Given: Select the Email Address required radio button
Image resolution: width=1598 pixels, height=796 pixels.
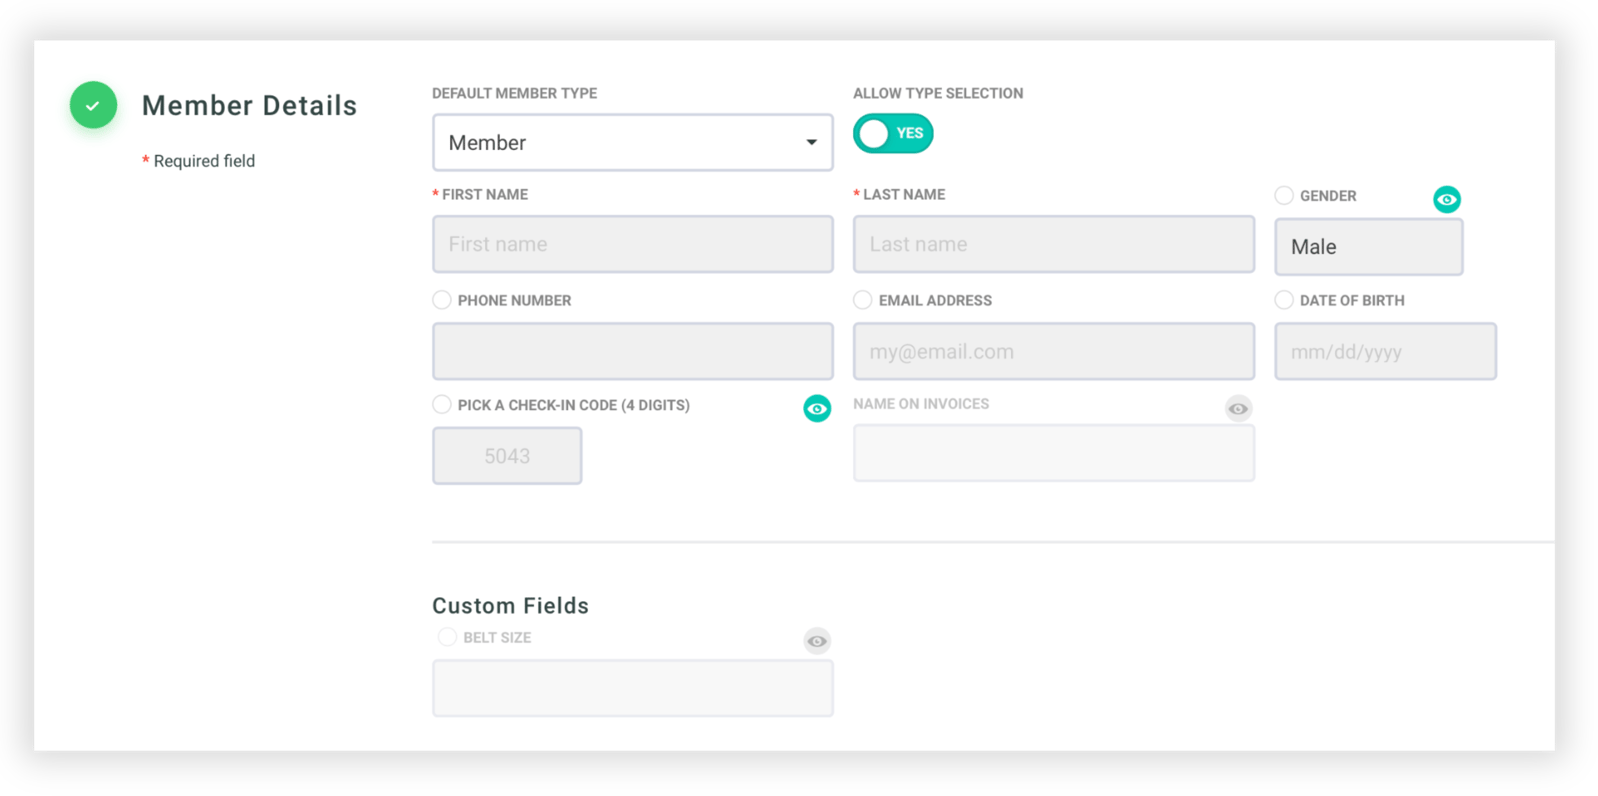Looking at the screenshot, I should click(863, 299).
